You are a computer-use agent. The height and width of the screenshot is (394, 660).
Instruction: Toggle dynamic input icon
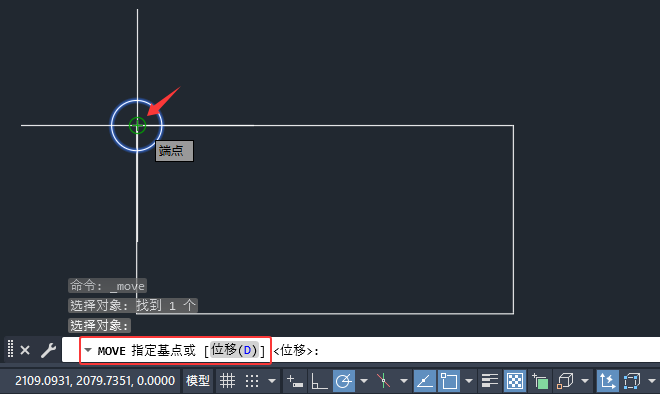point(295,381)
